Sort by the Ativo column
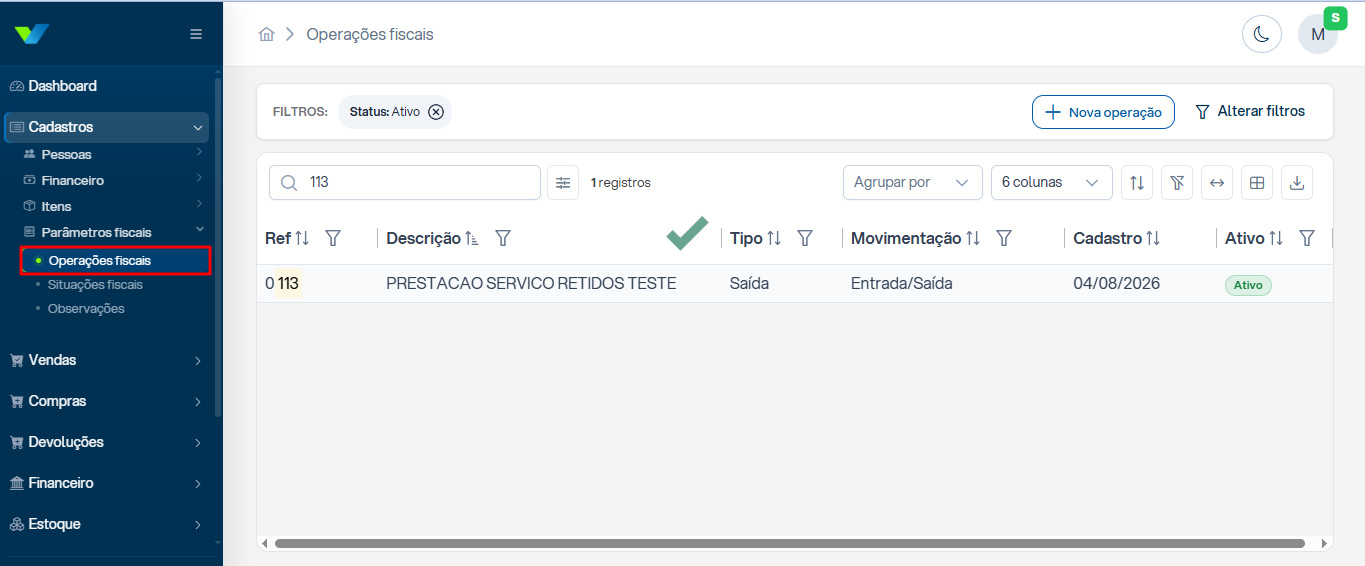This screenshot has height=566, width=1365. coord(1276,238)
